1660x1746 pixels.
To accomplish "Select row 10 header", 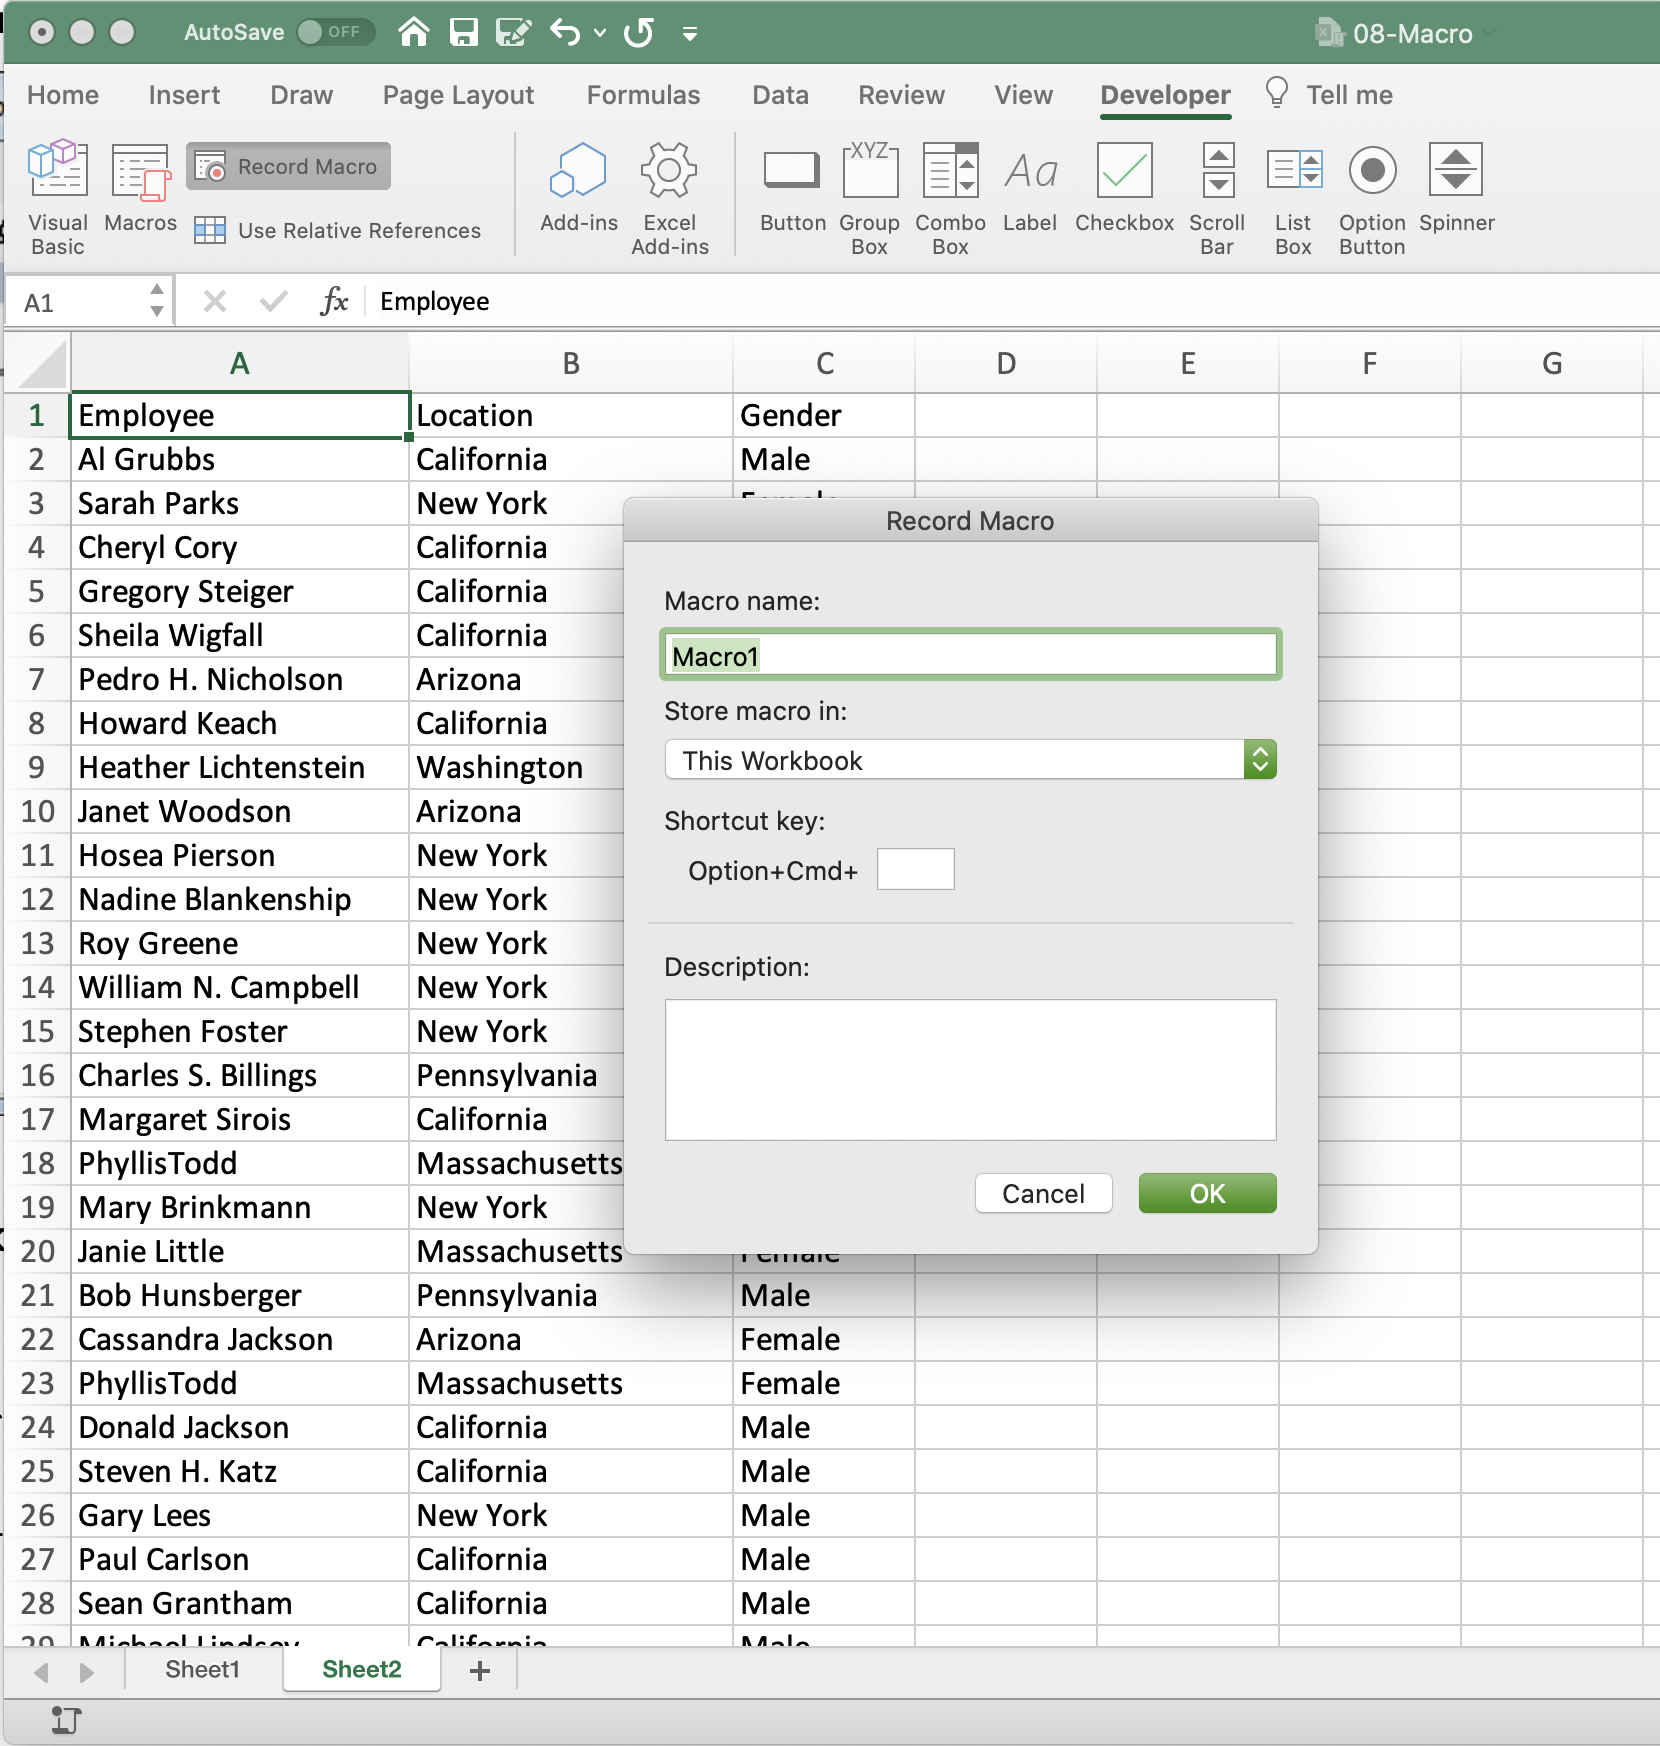I will [37, 811].
